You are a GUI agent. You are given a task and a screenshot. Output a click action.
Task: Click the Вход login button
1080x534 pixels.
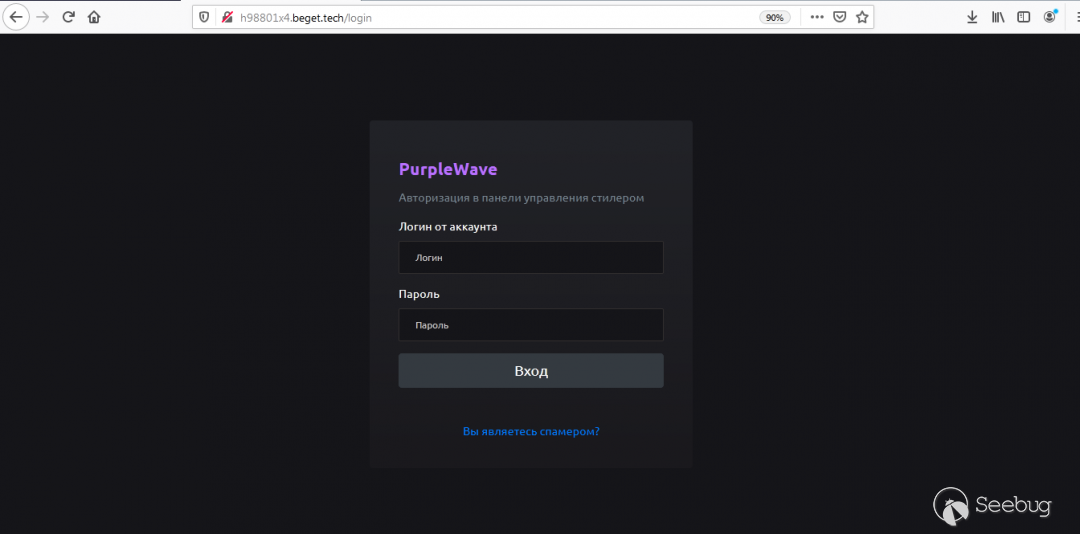tap(531, 371)
